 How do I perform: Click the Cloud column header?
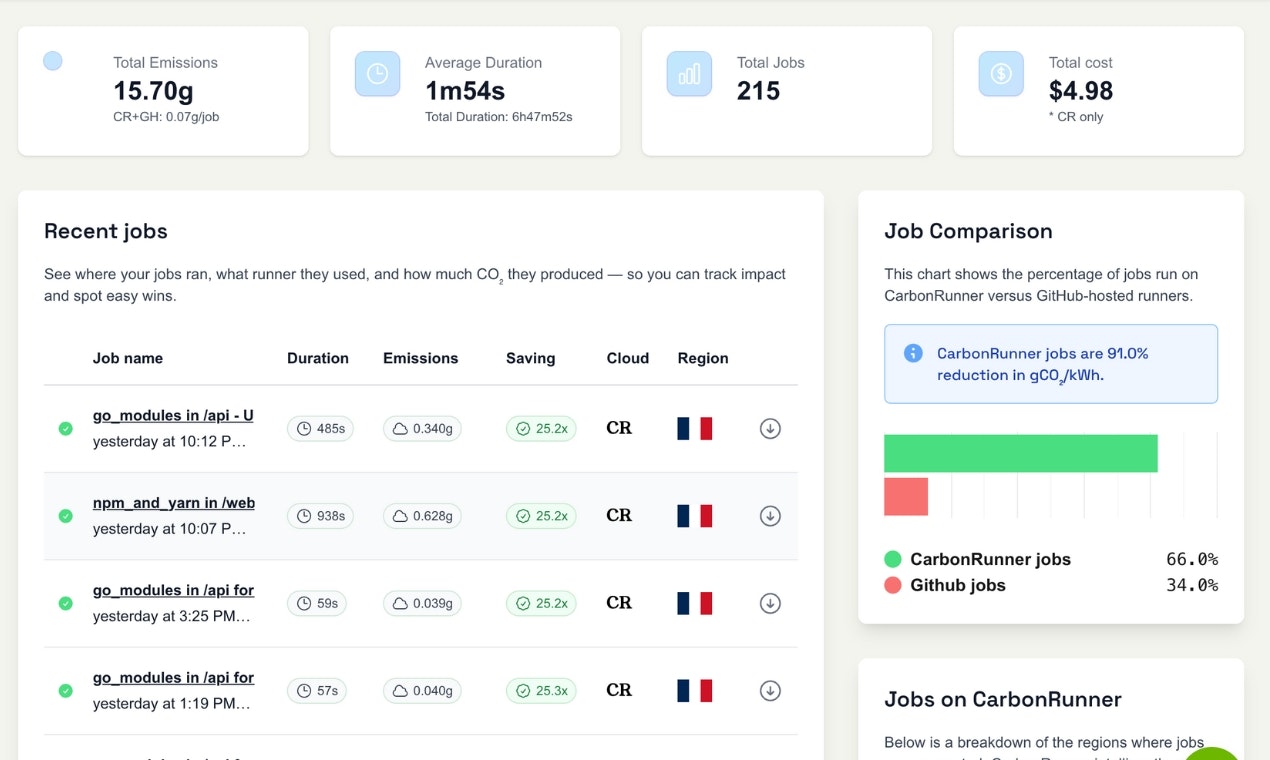tap(628, 358)
